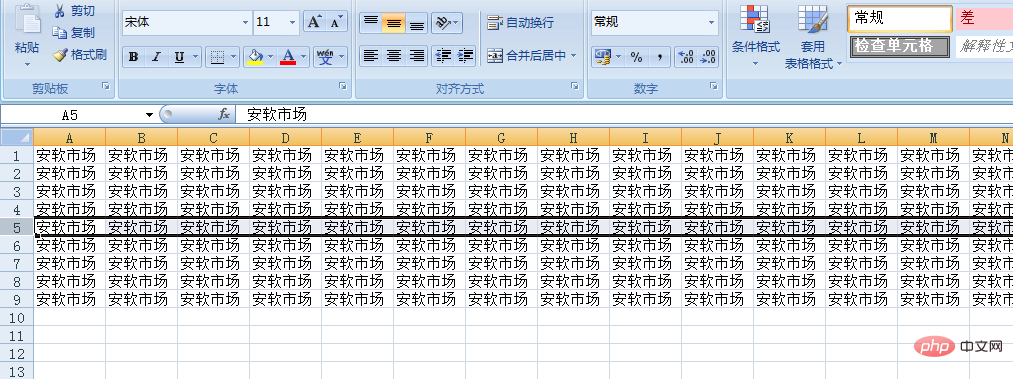The width and height of the screenshot is (1013, 379).
Task: Select cell H8 containing 安软市场
Action: pos(573,282)
